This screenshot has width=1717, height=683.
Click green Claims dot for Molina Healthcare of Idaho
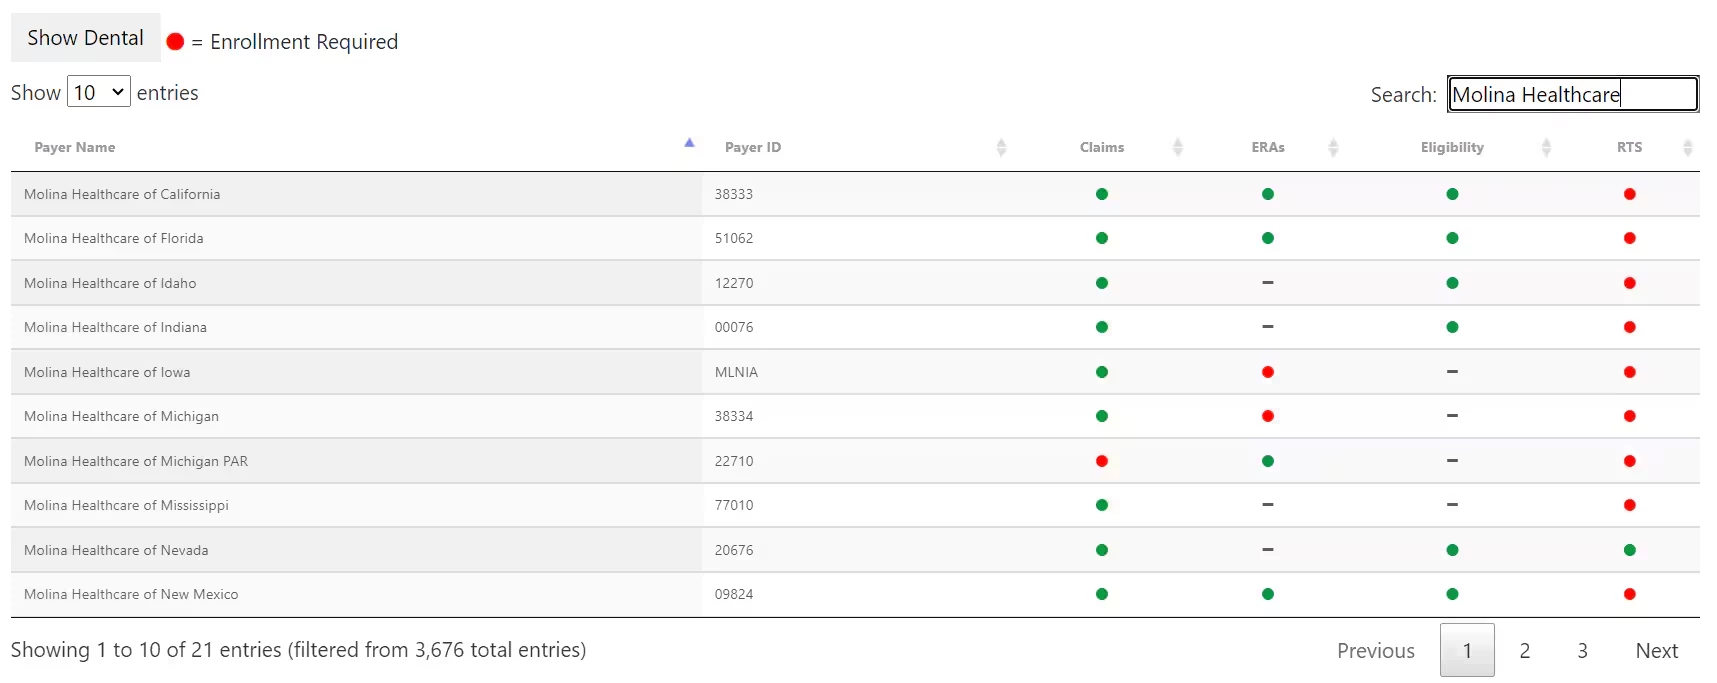tap(1101, 283)
